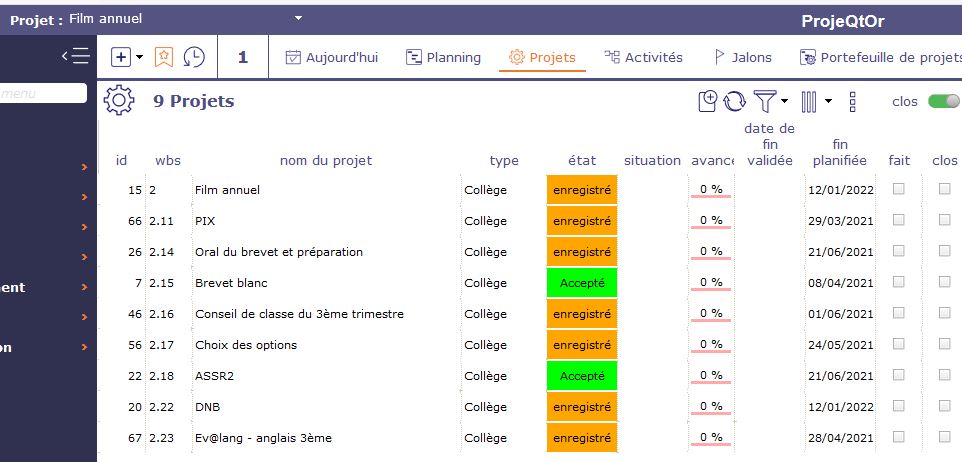
Task: Switch to the Planning tab
Action: pos(443,57)
